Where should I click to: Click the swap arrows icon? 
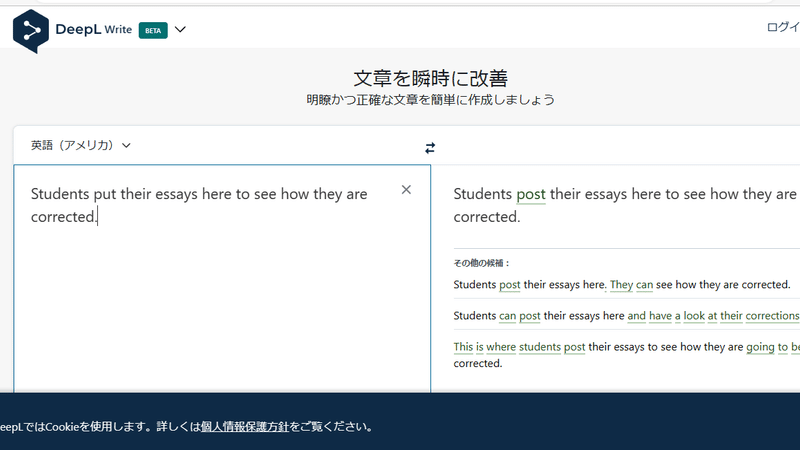pyautogui.click(x=430, y=148)
